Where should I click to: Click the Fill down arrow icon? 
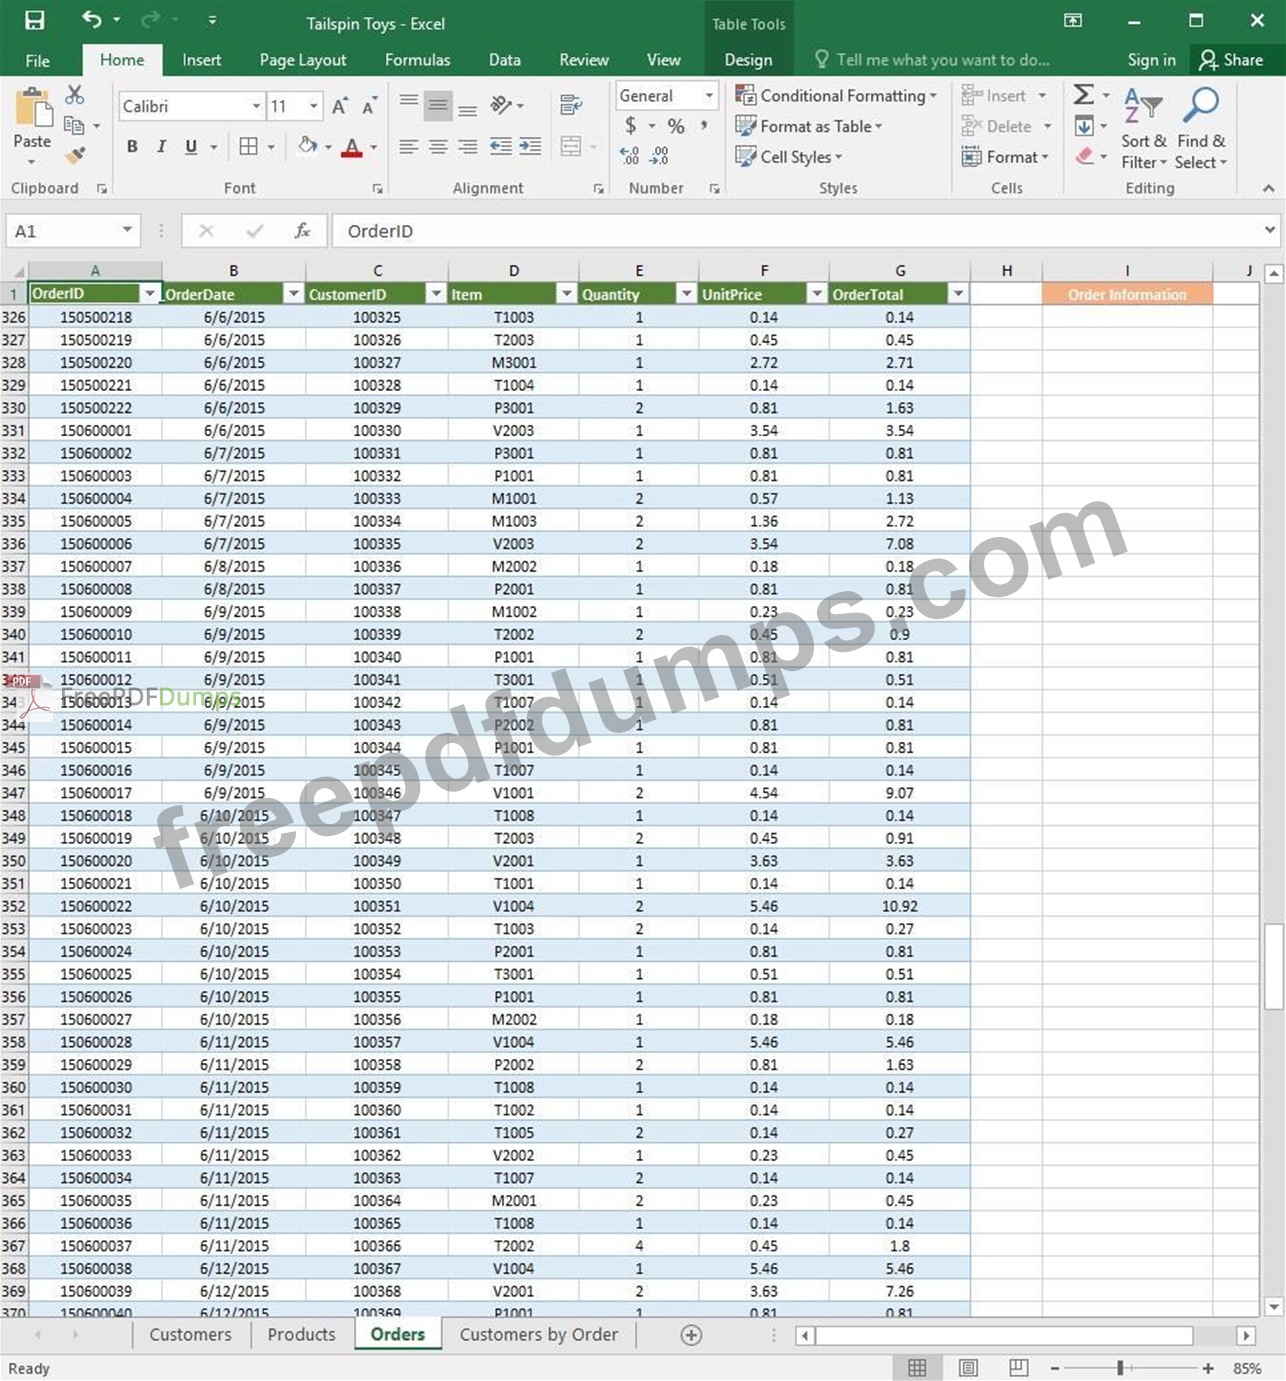click(1084, 126)
